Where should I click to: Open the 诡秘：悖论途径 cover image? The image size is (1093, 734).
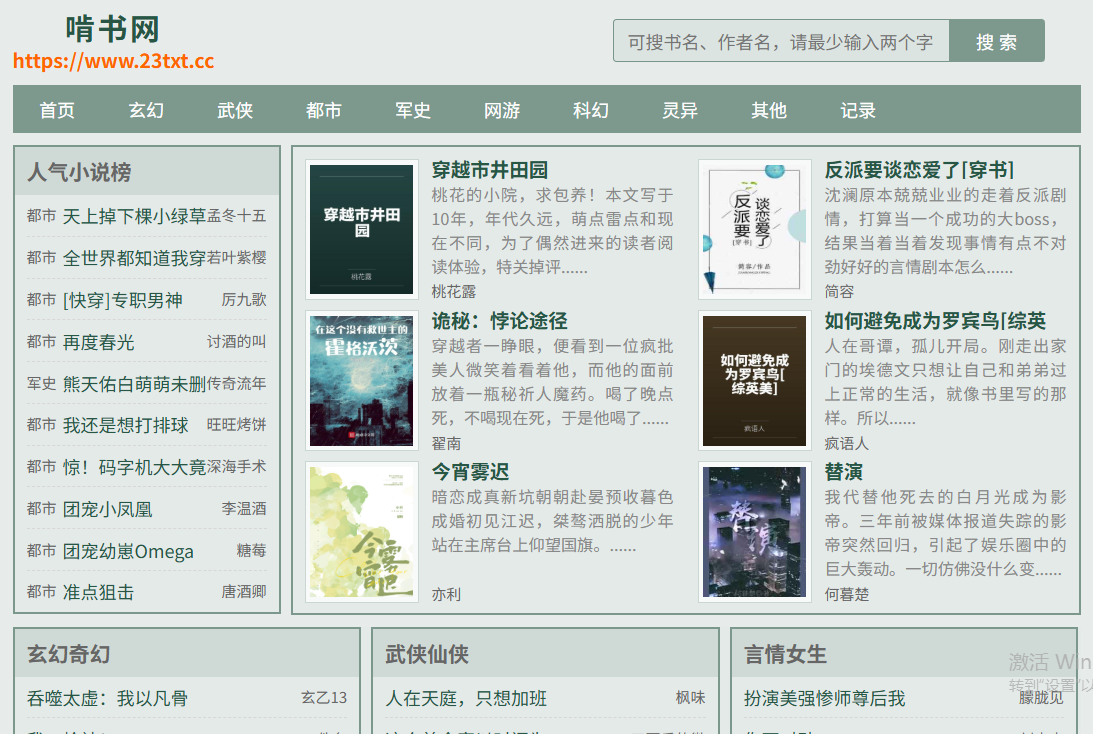tap(362, 381)
